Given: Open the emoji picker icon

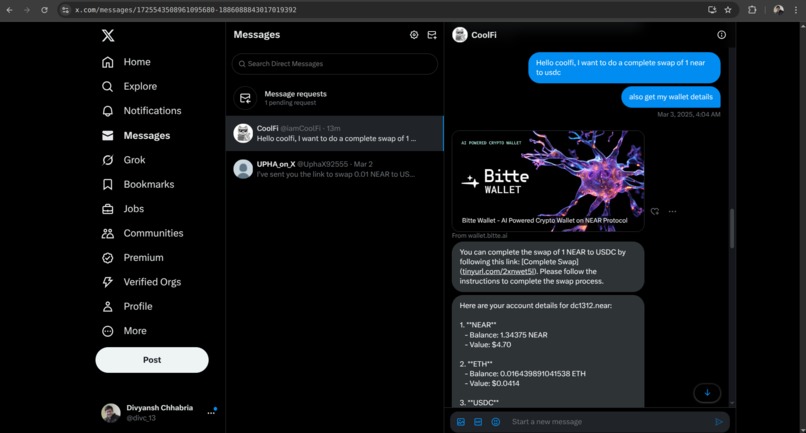Looking at the screenshot, I should pos(496,422).
